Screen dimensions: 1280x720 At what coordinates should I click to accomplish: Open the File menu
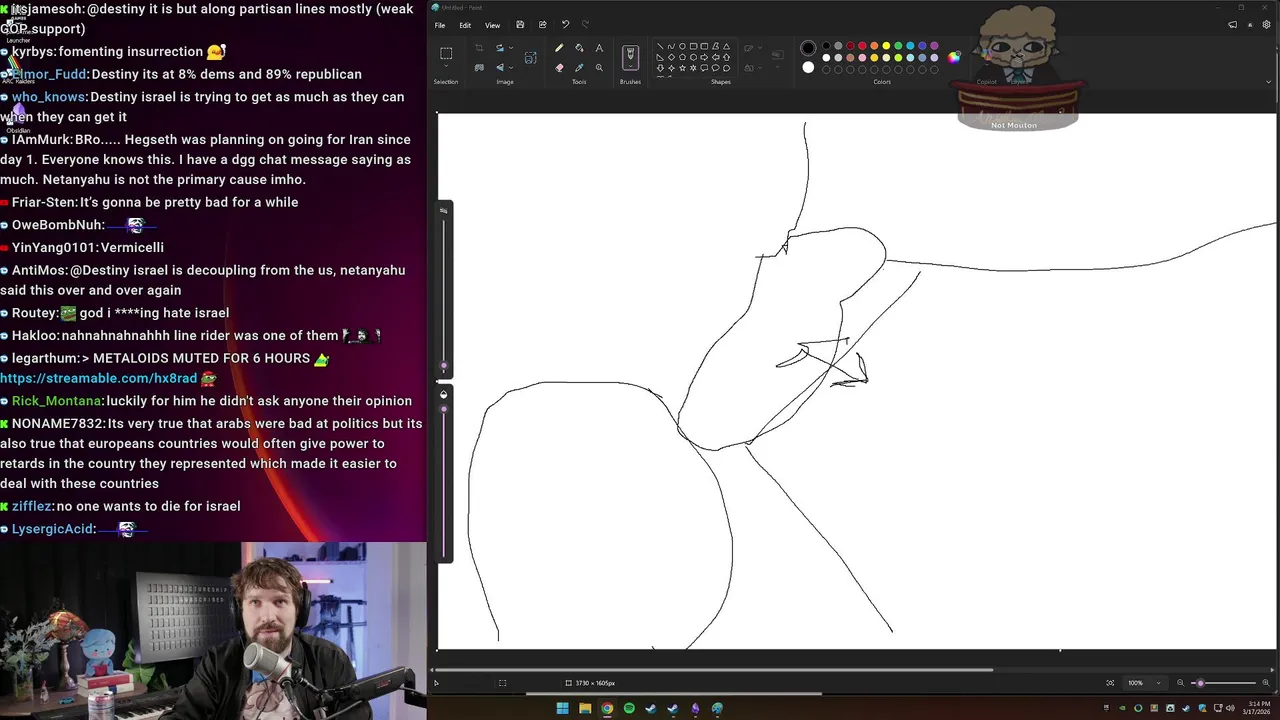coord(440,25)
